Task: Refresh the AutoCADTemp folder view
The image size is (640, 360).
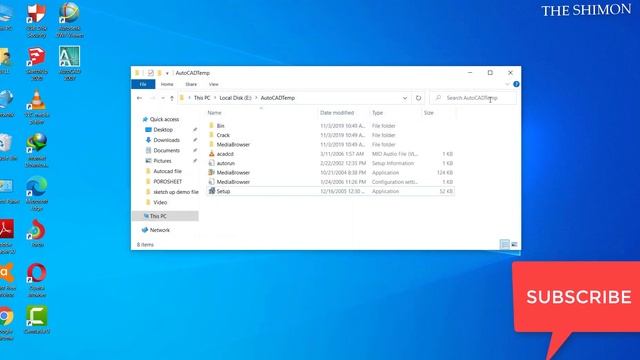Action: click(418, 98)
